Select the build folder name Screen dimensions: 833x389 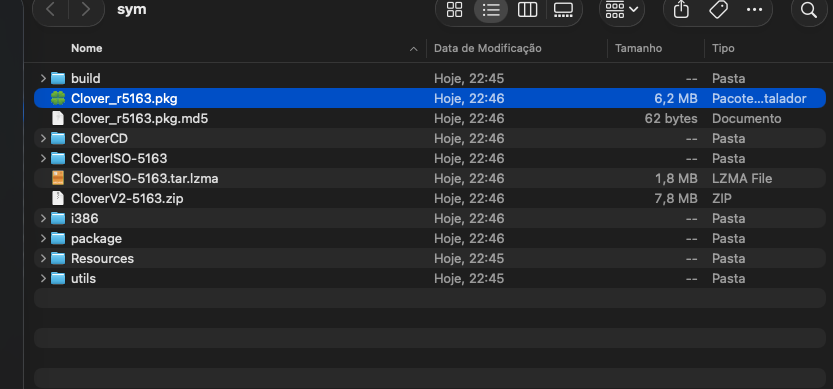86,79
